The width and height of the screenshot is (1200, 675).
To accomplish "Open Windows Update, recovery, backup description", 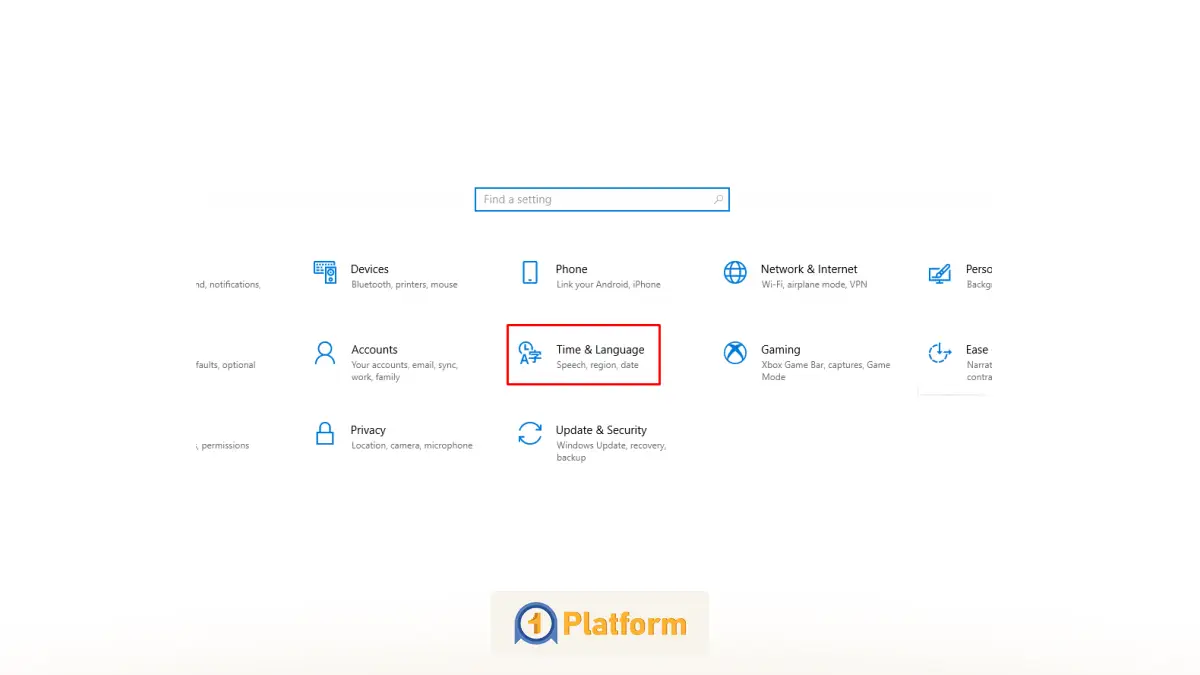I will (x=611, y=451).
